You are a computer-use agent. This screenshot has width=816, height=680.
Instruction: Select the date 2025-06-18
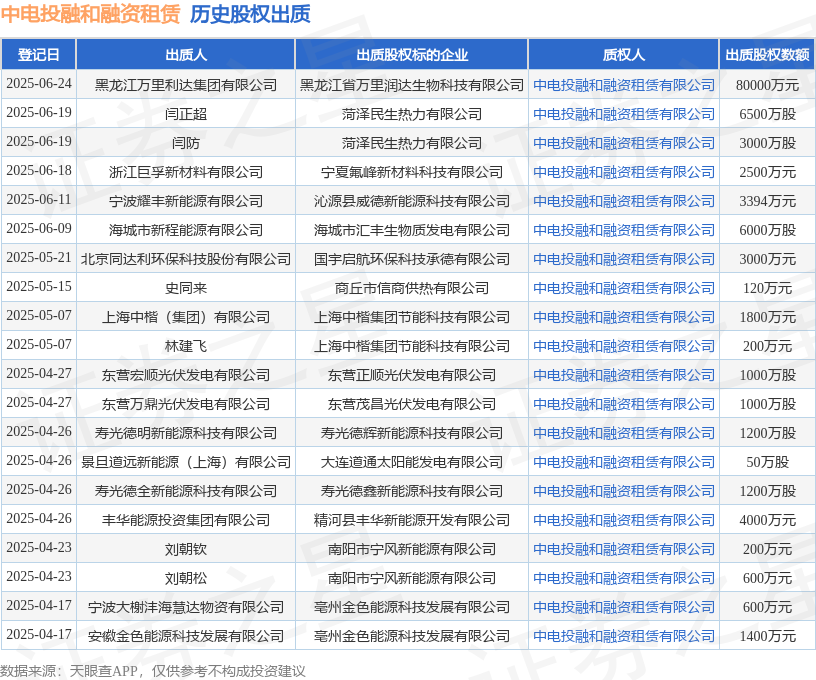point(39,171)
